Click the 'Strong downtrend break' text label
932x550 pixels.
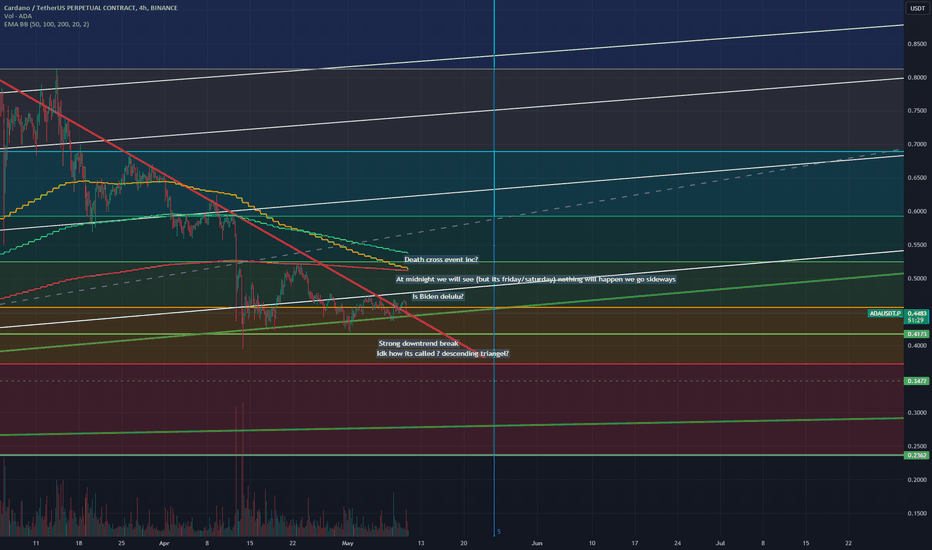[418, 344]
